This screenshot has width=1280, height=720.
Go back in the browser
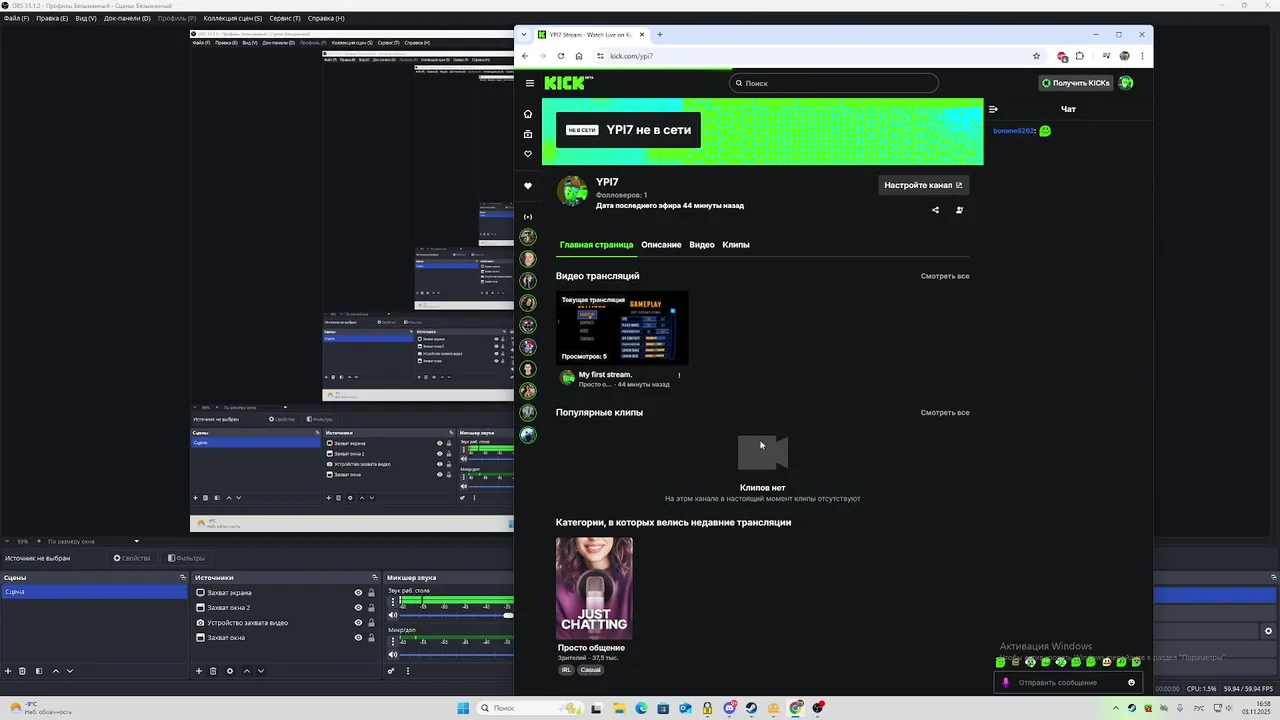[525, 56]
